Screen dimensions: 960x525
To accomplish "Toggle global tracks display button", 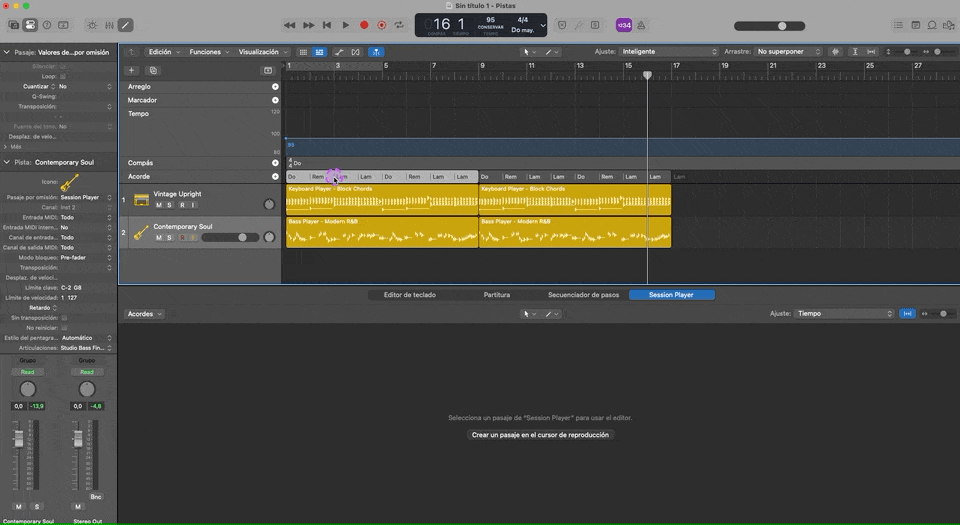I will coord(319,52).
